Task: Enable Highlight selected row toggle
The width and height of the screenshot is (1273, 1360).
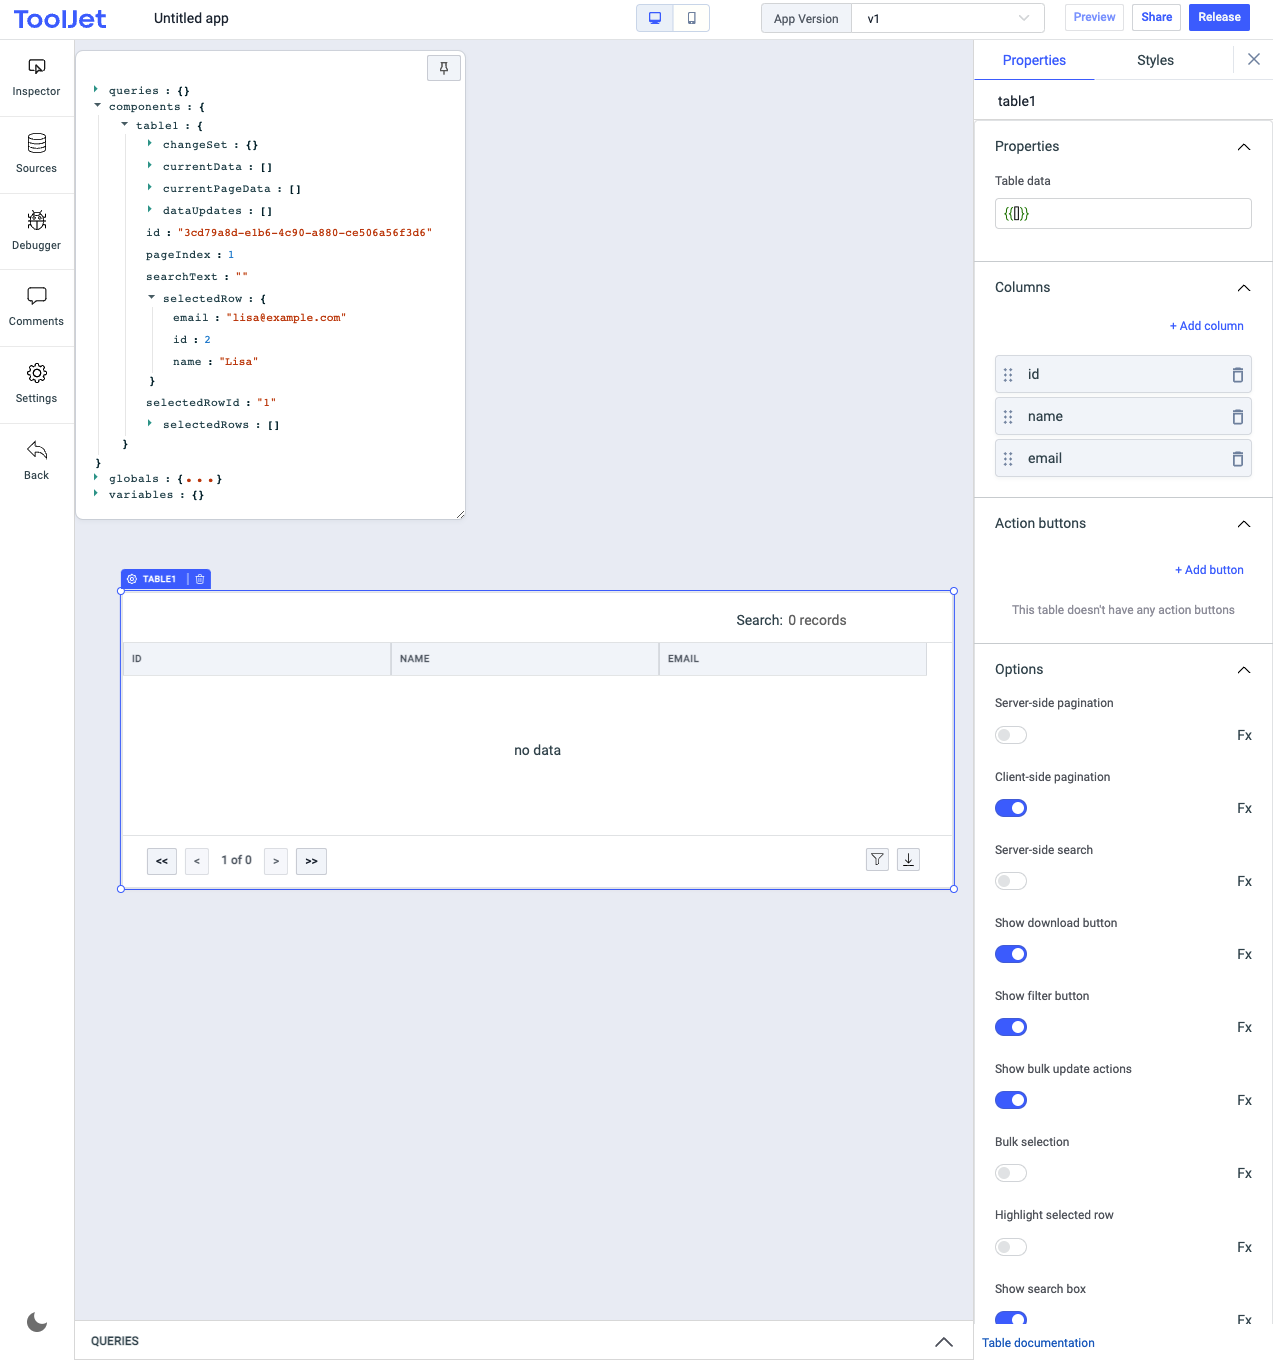Action: (1011, 1247)
